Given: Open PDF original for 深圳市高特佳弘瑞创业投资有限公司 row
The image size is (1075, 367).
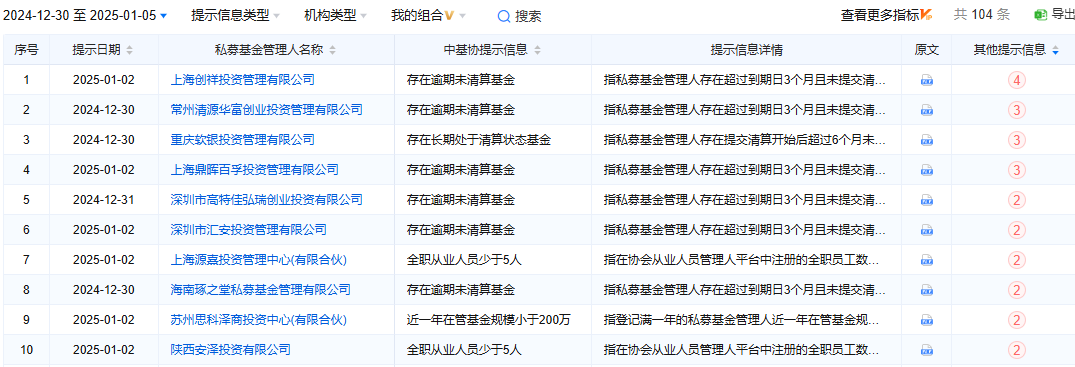Looking at the screenshot, I should 926,200.
